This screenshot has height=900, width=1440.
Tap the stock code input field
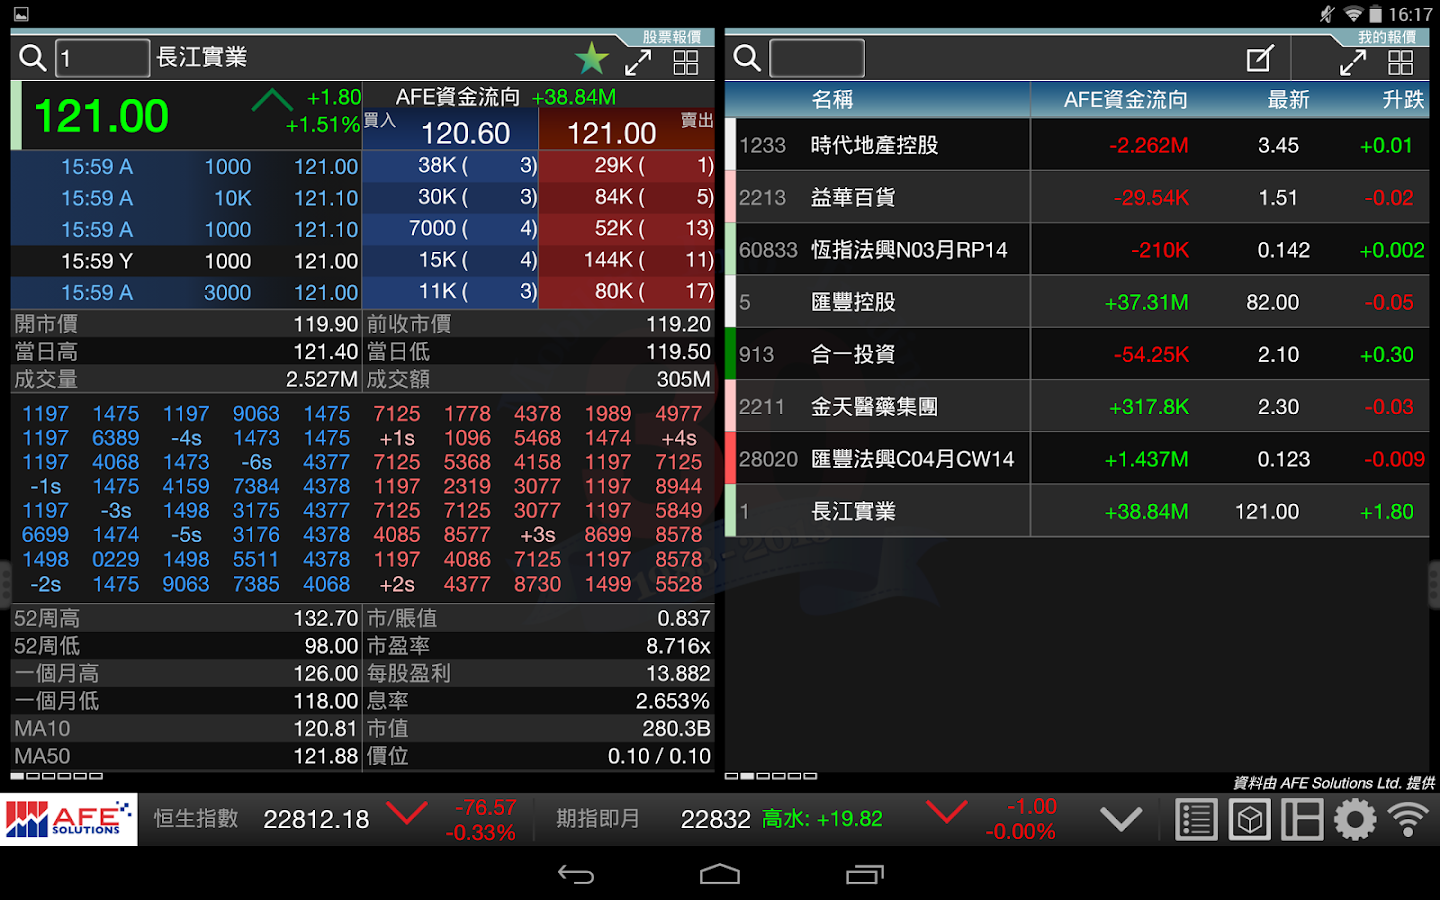tap(102, 57)
